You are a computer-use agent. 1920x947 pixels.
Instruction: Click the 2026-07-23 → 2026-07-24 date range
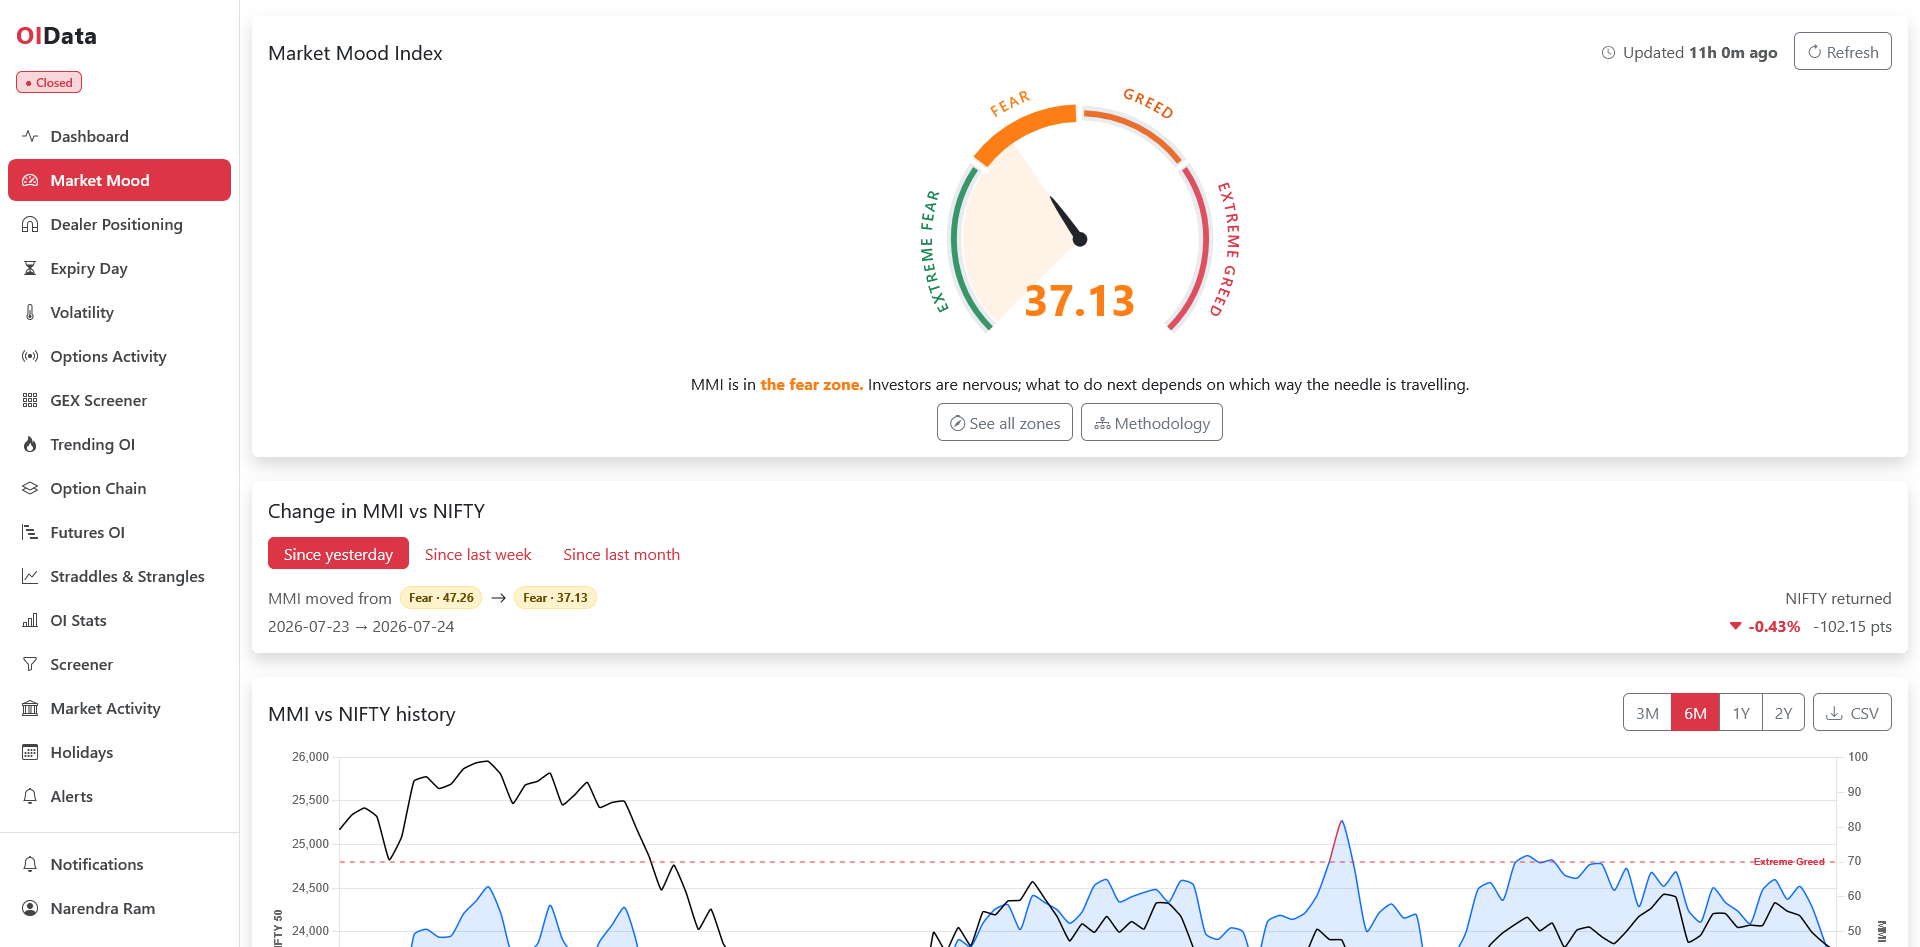coord(361,627)
